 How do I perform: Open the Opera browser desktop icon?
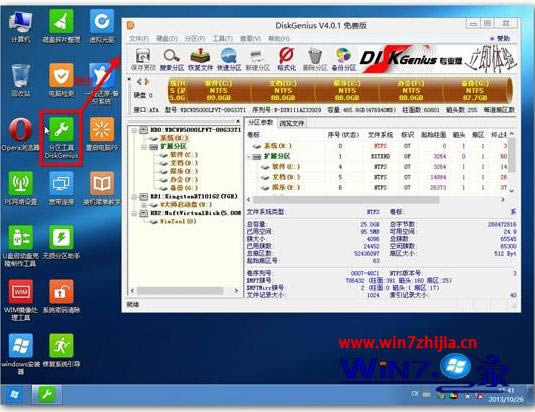[x=21, y=134]
